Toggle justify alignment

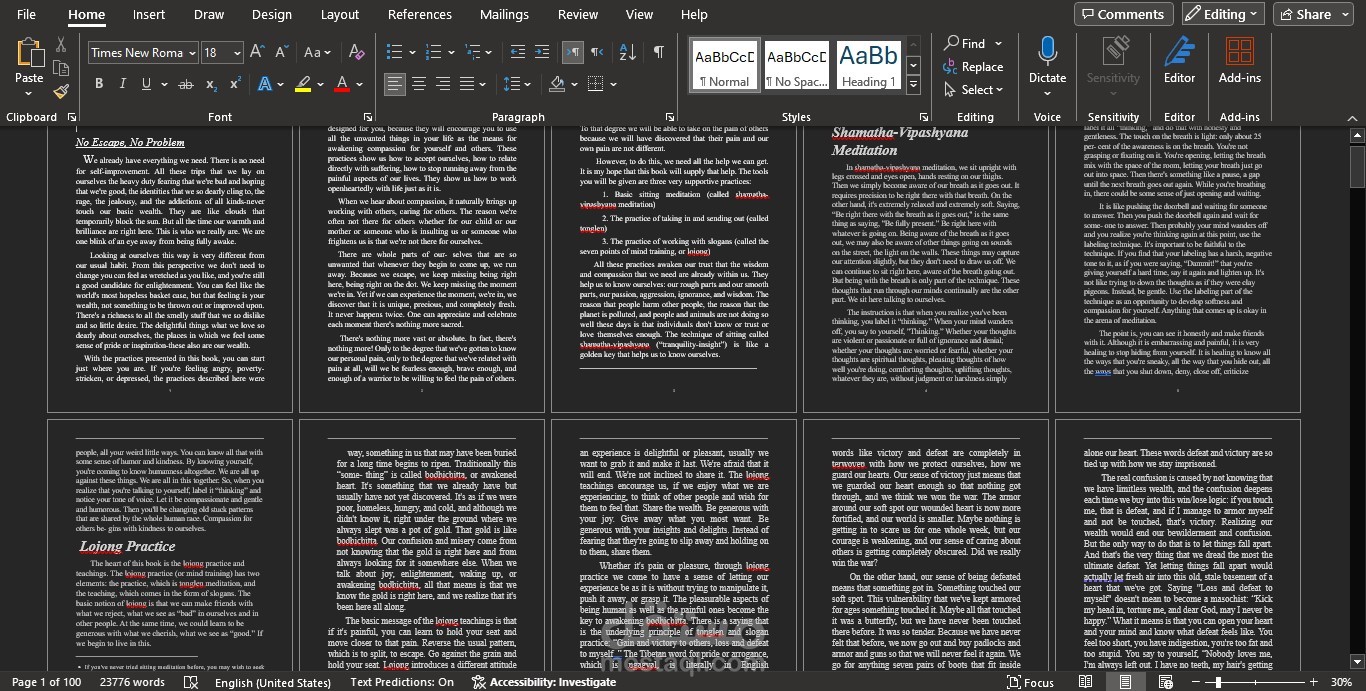(467, 84)
